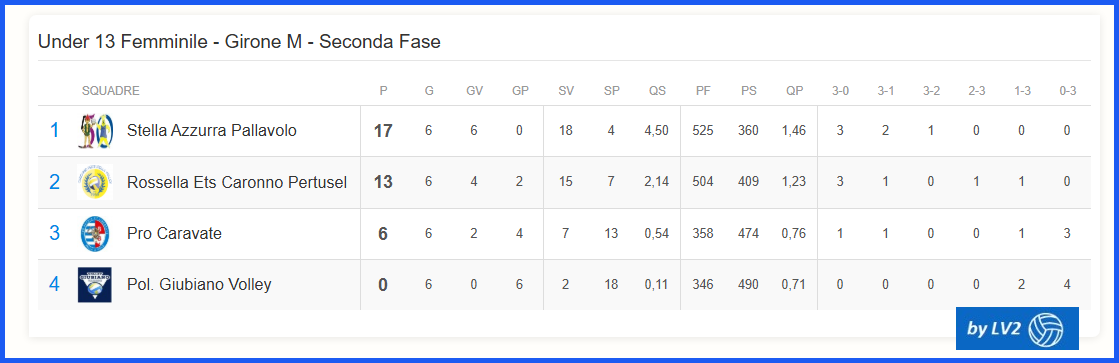The image size is (1119, 363).
Task: Click the Stella Azzurra Pallavolo team logo
Action: click(x=95, y=131)
